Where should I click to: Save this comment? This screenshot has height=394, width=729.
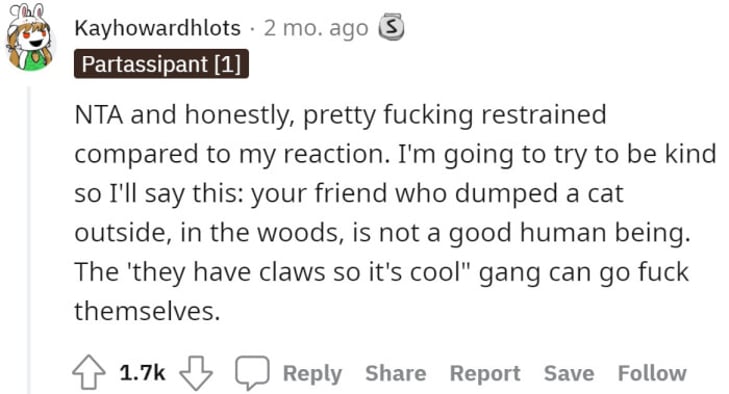click(x=569, y=373)
